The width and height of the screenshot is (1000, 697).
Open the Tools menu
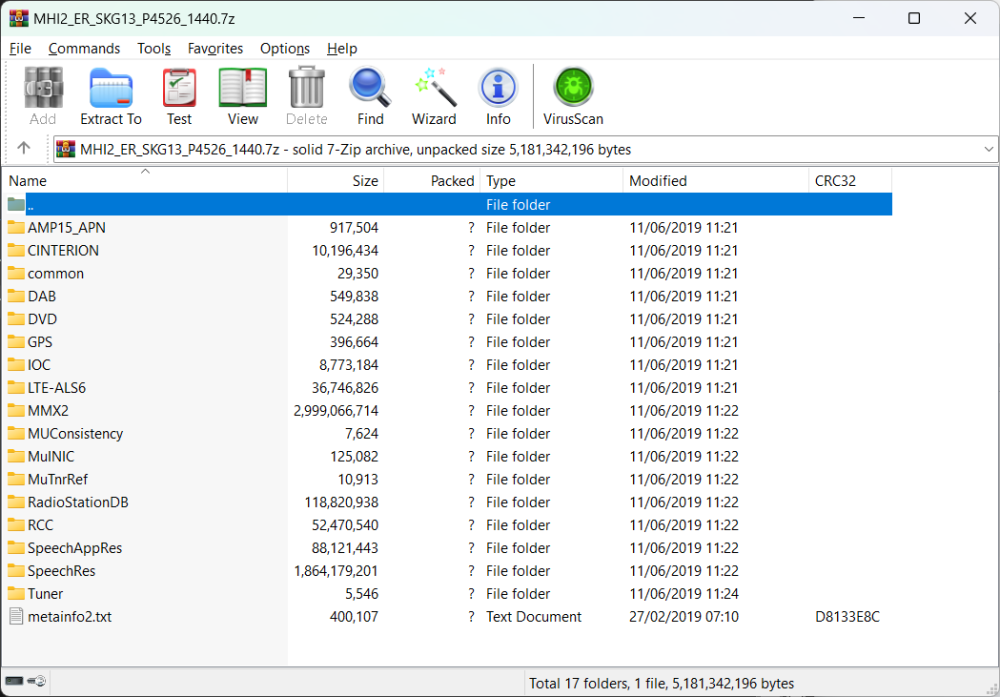pos(154,48)
